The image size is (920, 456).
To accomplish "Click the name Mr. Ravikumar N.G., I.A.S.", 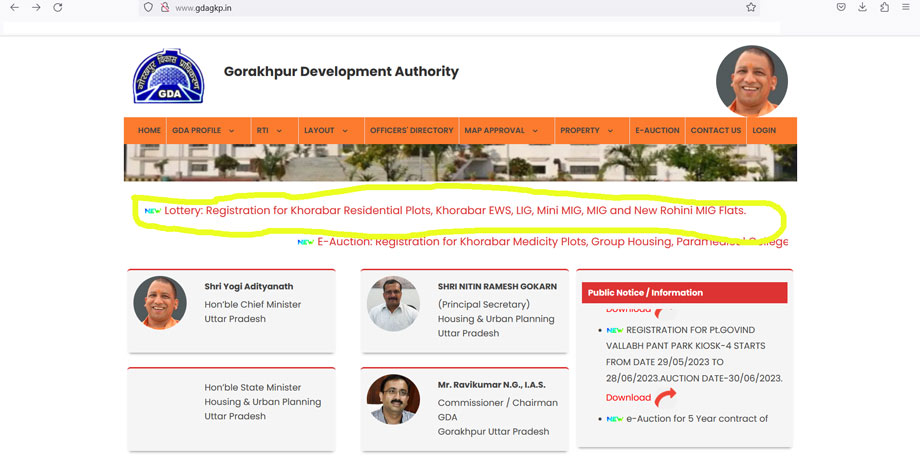I will (x=492, y=385).
